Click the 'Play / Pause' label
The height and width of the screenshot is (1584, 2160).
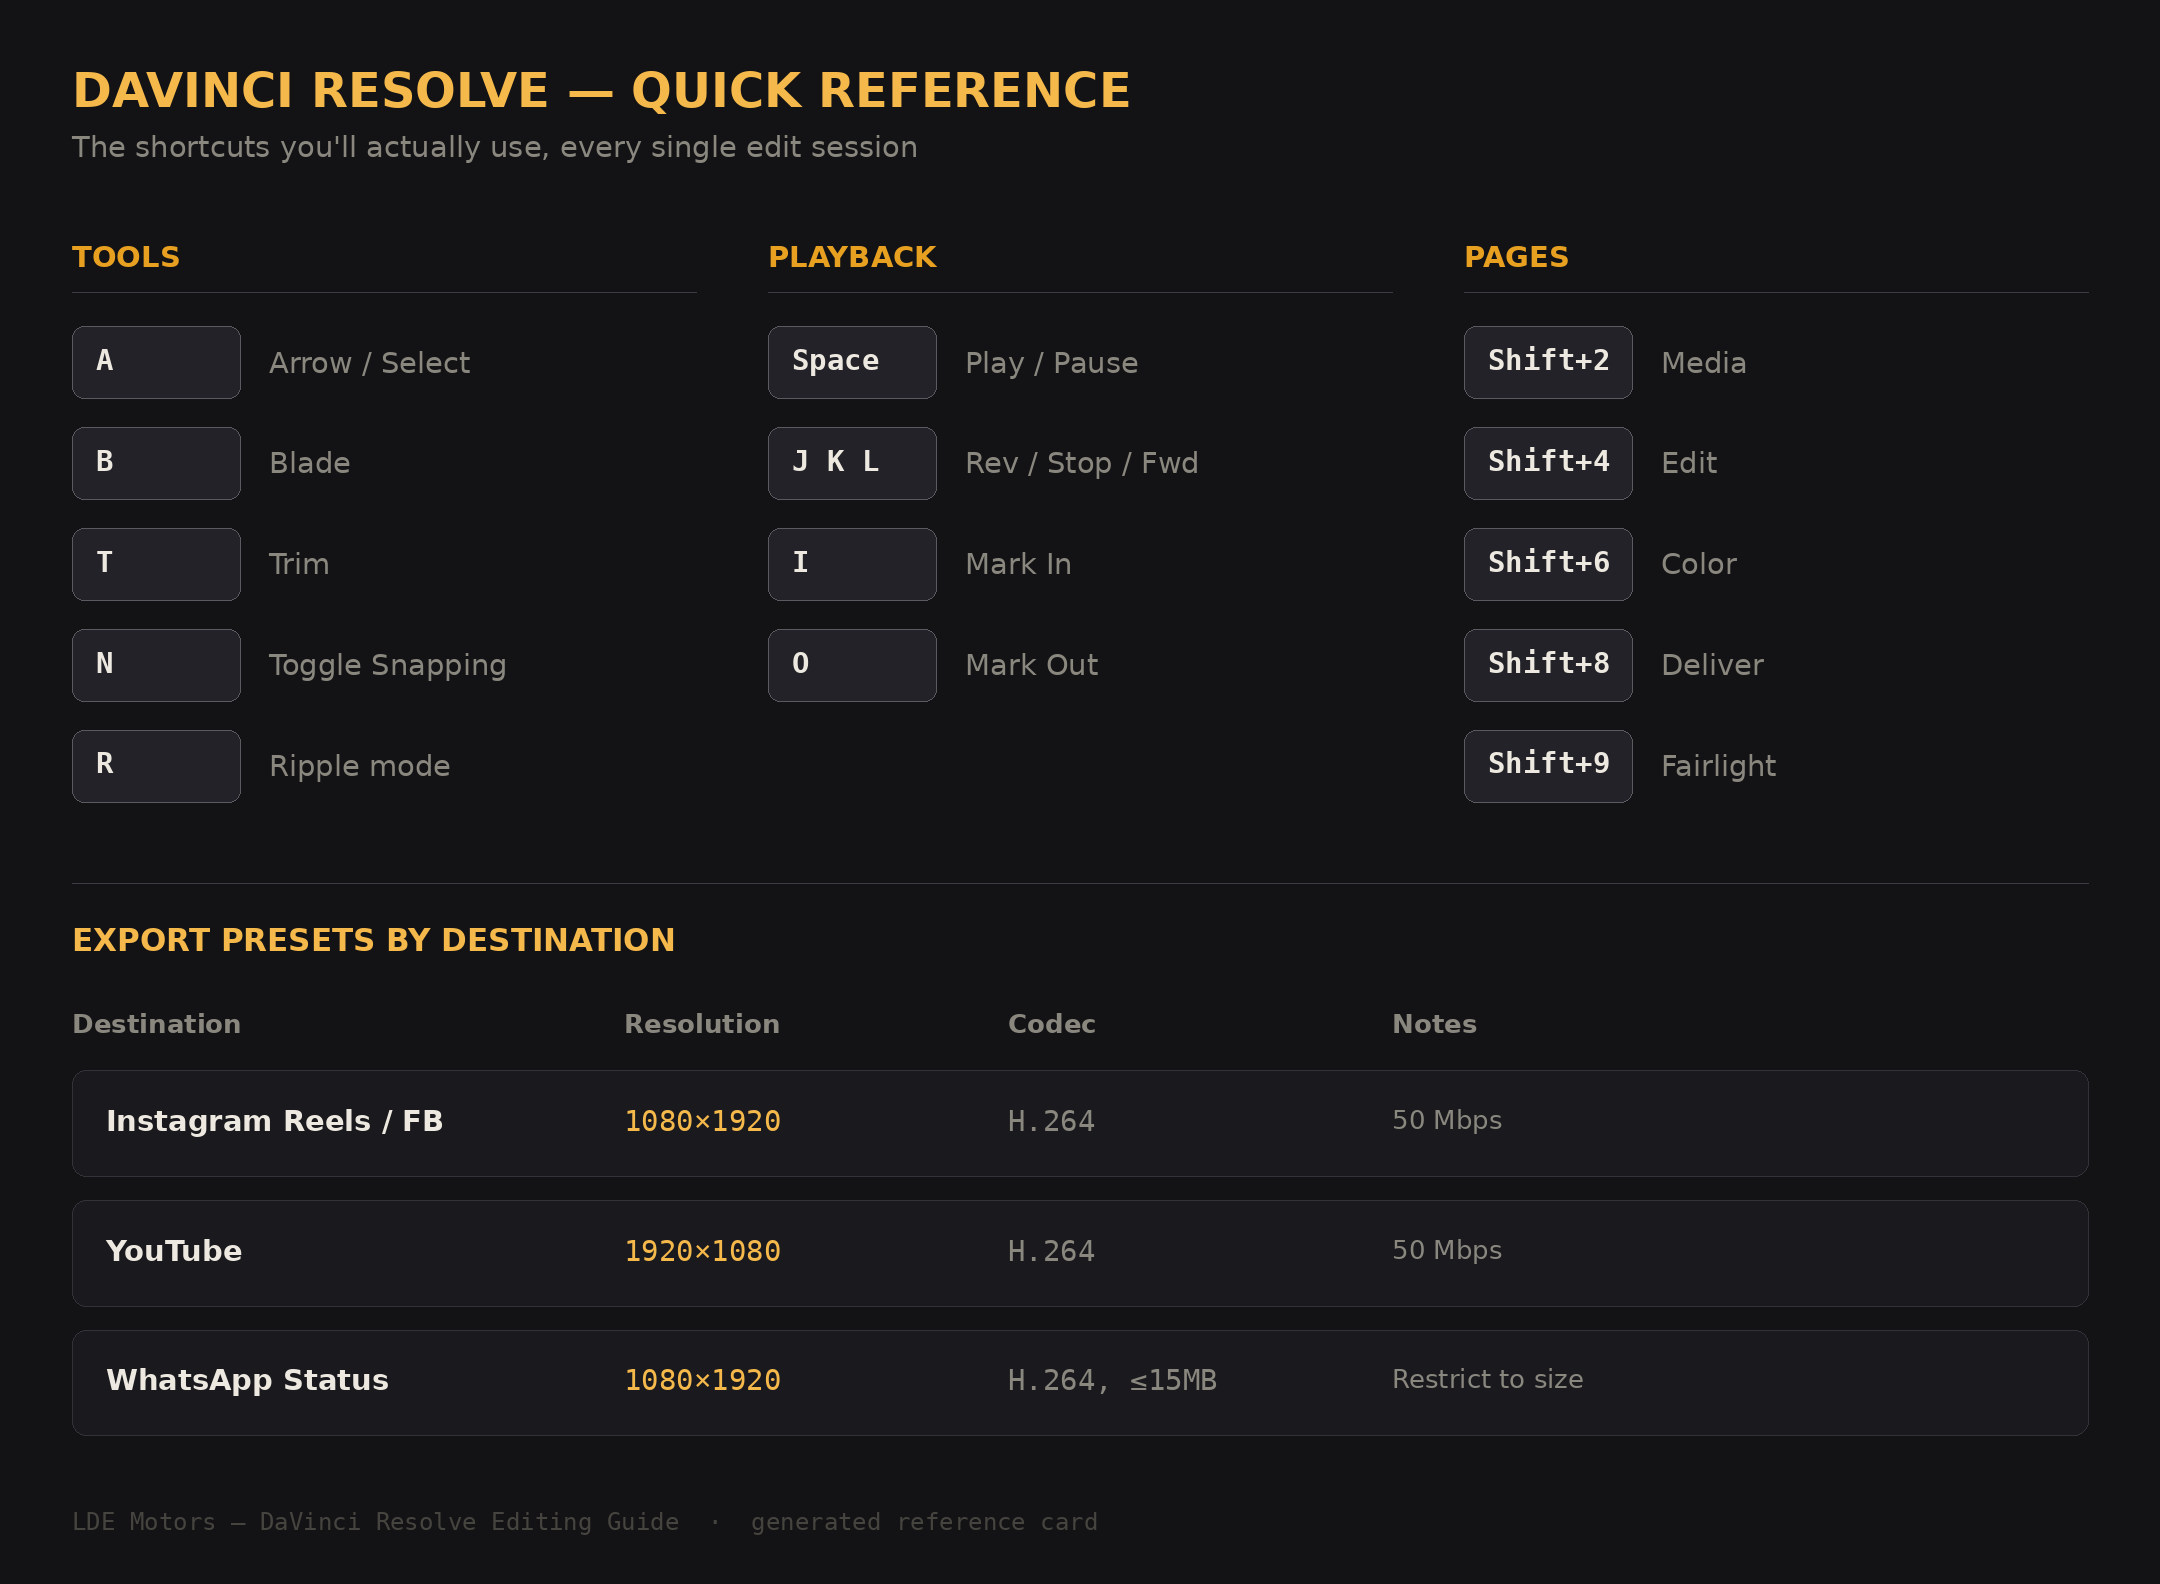[1052, 363]
